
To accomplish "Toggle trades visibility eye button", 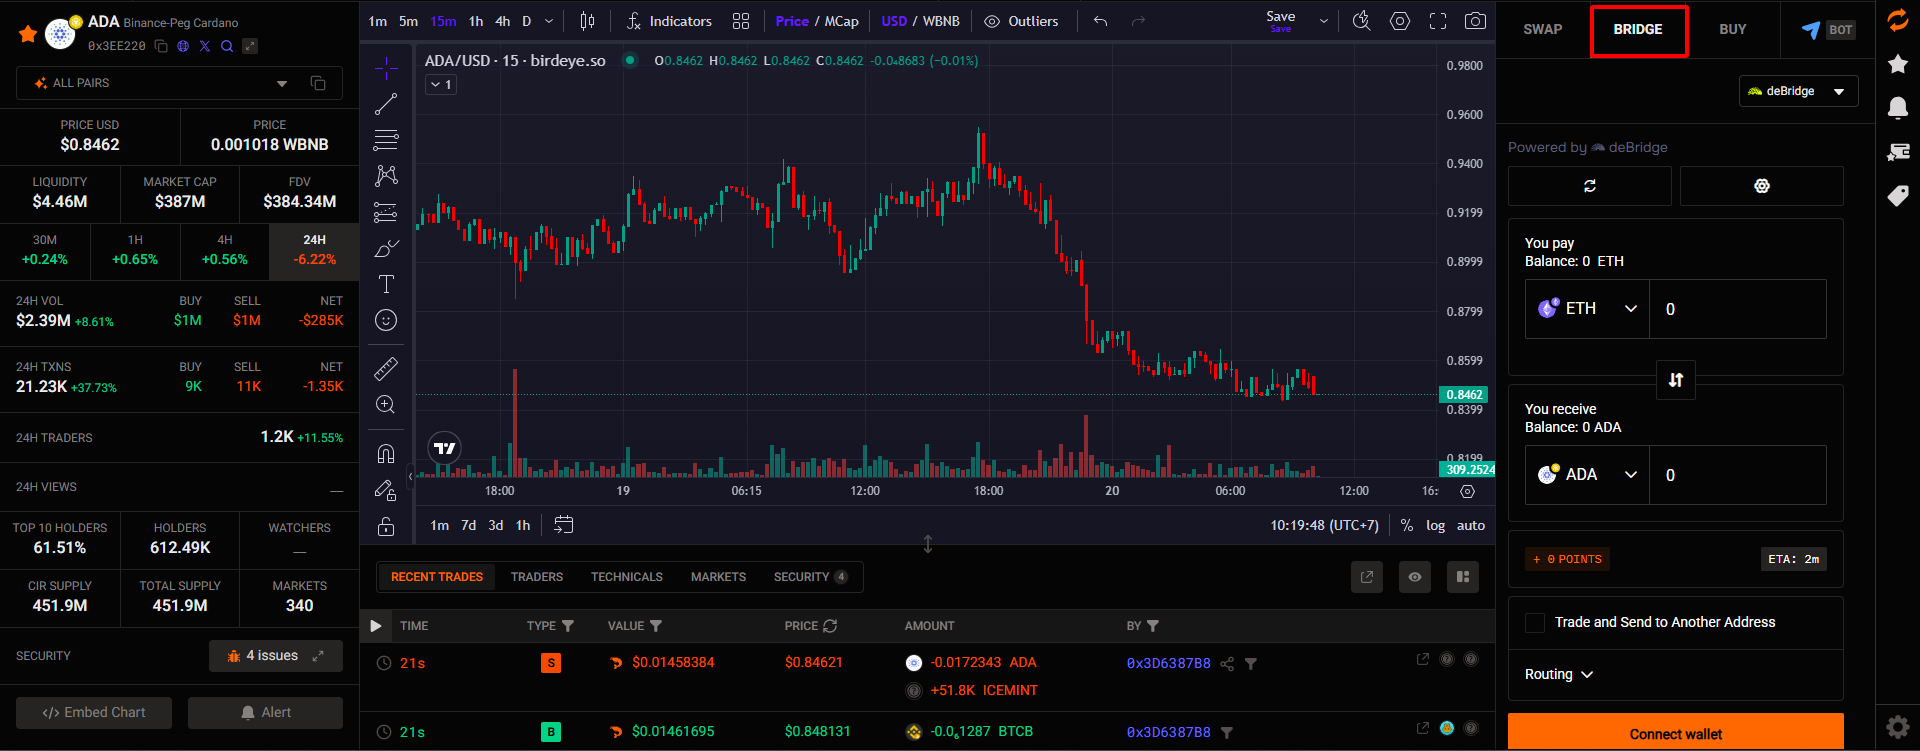I will [x=1415, y=577].
